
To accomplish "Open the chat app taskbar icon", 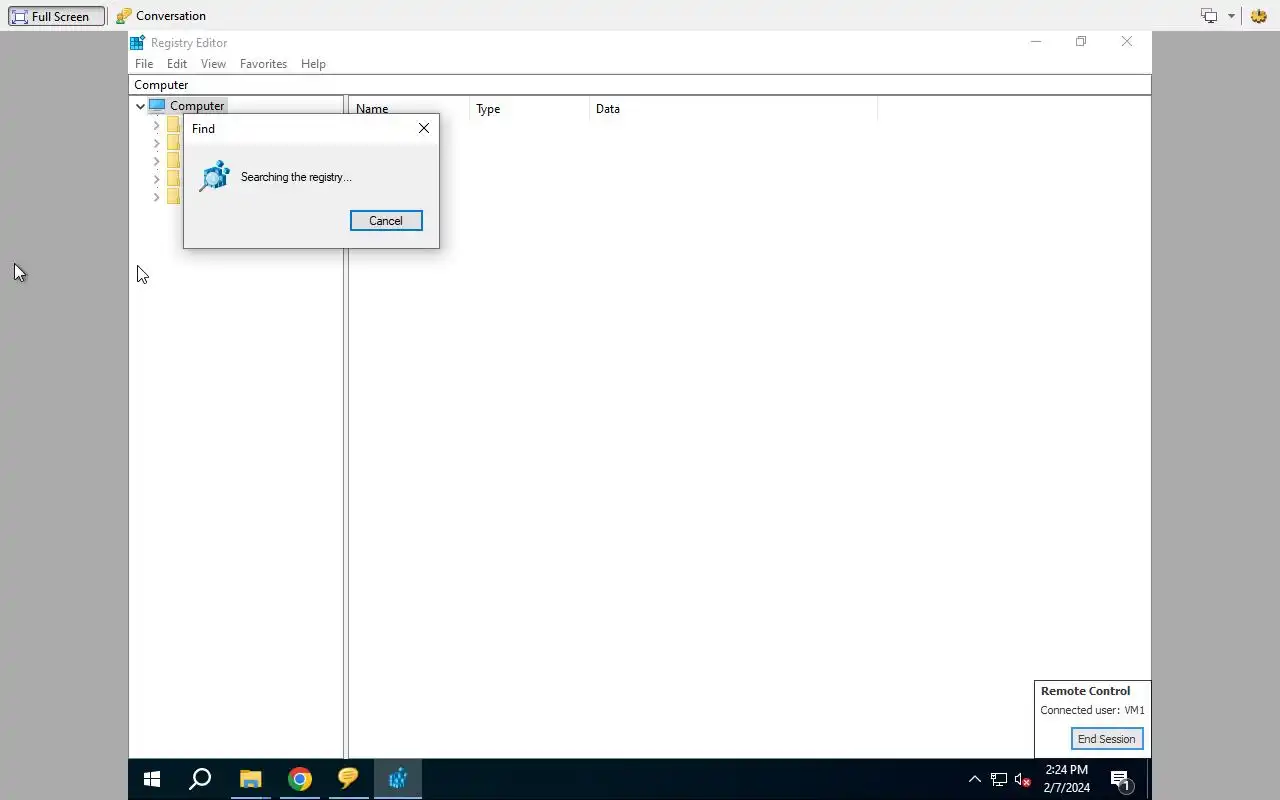I will pos(348,779).
